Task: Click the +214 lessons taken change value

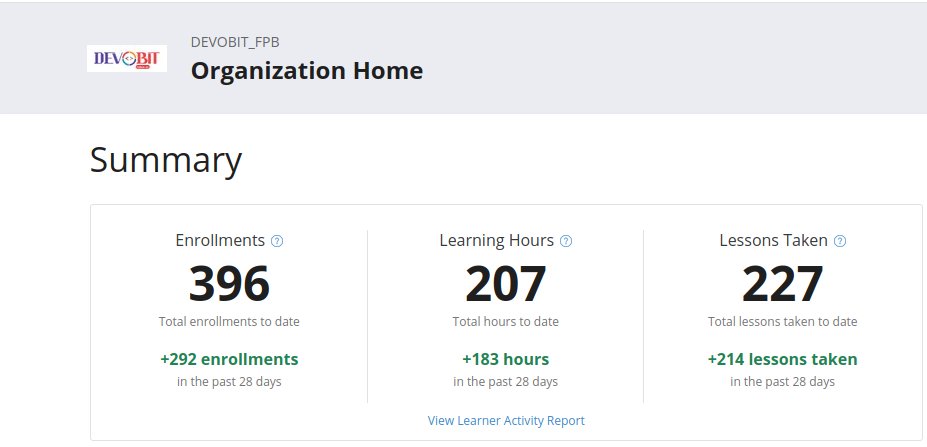Action: (x=783, y=359)
